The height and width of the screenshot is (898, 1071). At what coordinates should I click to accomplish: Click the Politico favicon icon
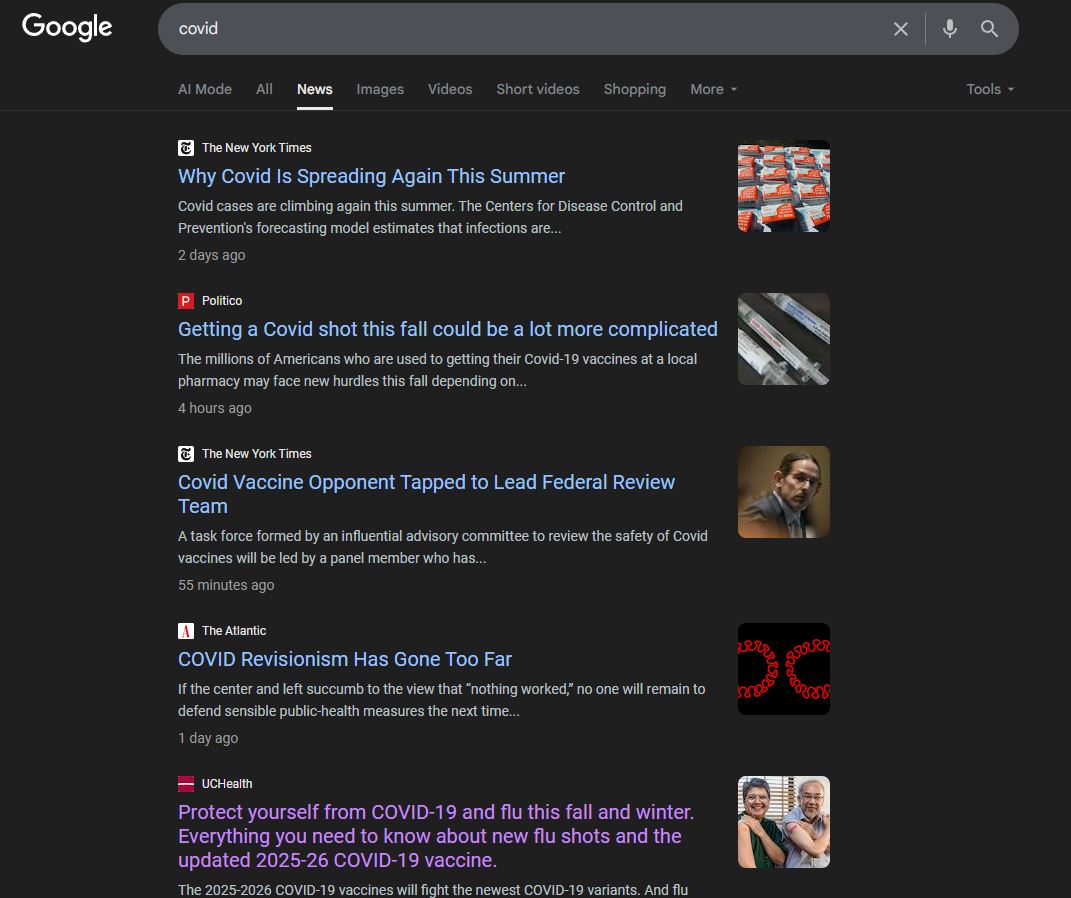pyautogui.click(x=186, y=301)
